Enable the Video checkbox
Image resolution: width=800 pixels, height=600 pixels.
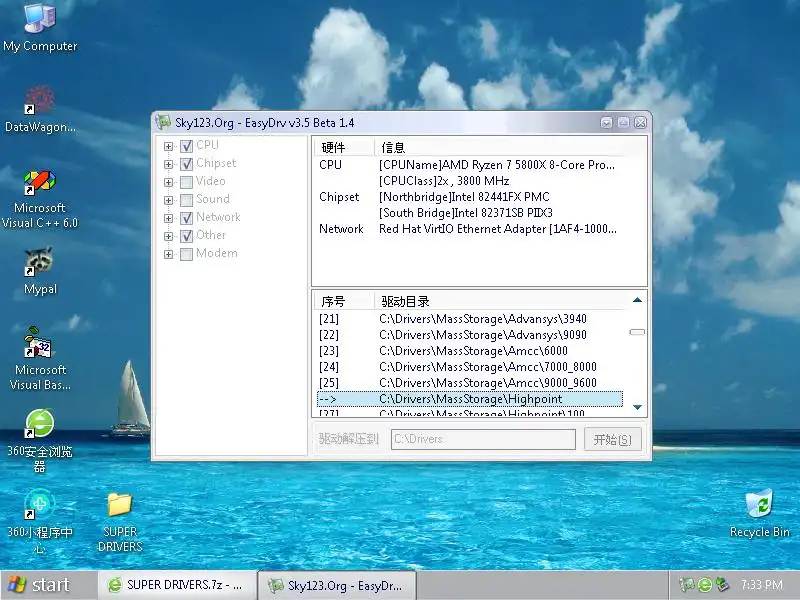pos(186,182)
